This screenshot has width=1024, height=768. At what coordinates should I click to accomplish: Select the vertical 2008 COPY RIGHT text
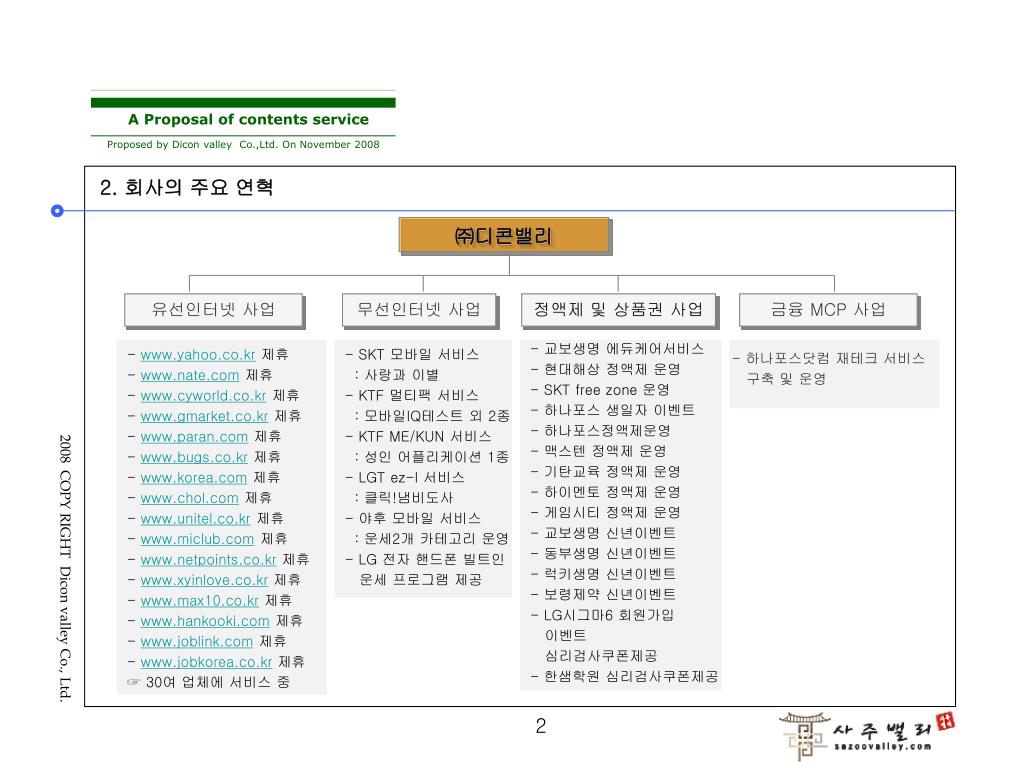click(65, 568)
